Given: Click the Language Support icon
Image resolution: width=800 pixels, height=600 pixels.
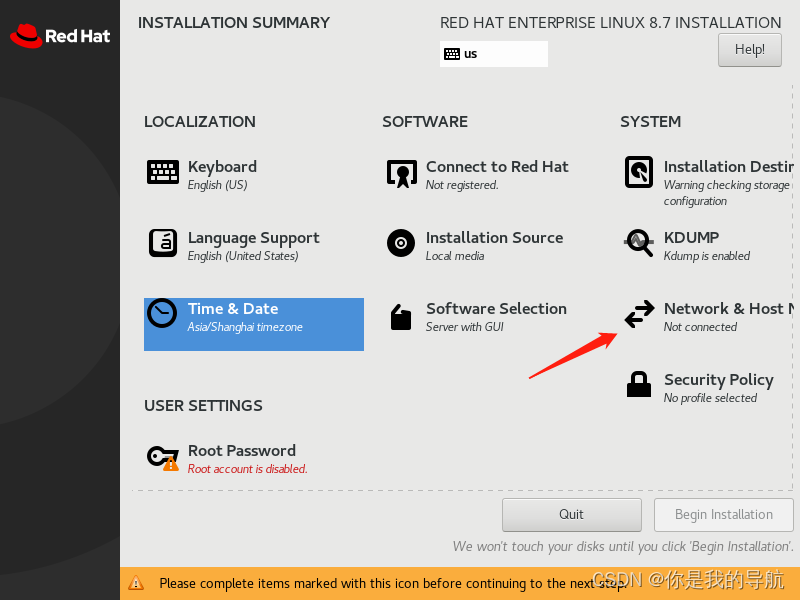Looking at the screenshot, I should [163, 243].
